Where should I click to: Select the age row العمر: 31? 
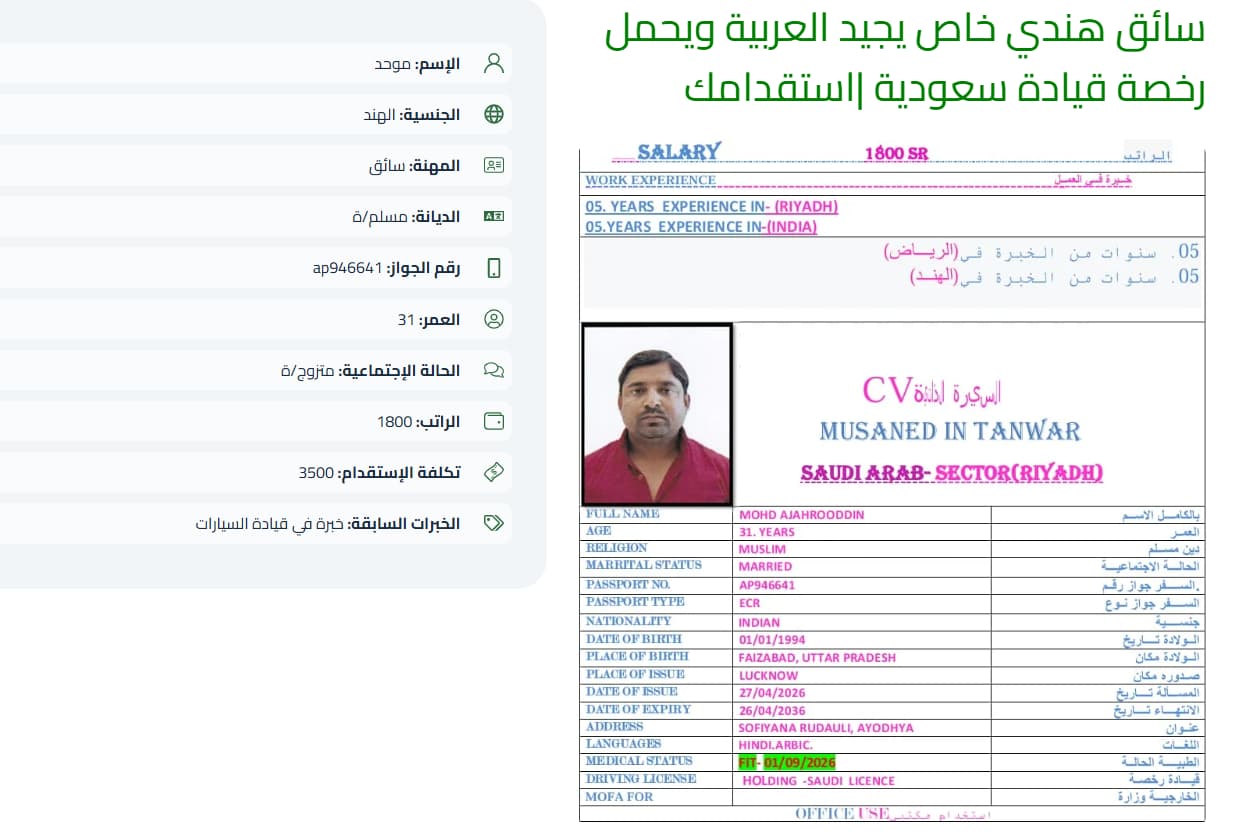(x=256, y=320)
